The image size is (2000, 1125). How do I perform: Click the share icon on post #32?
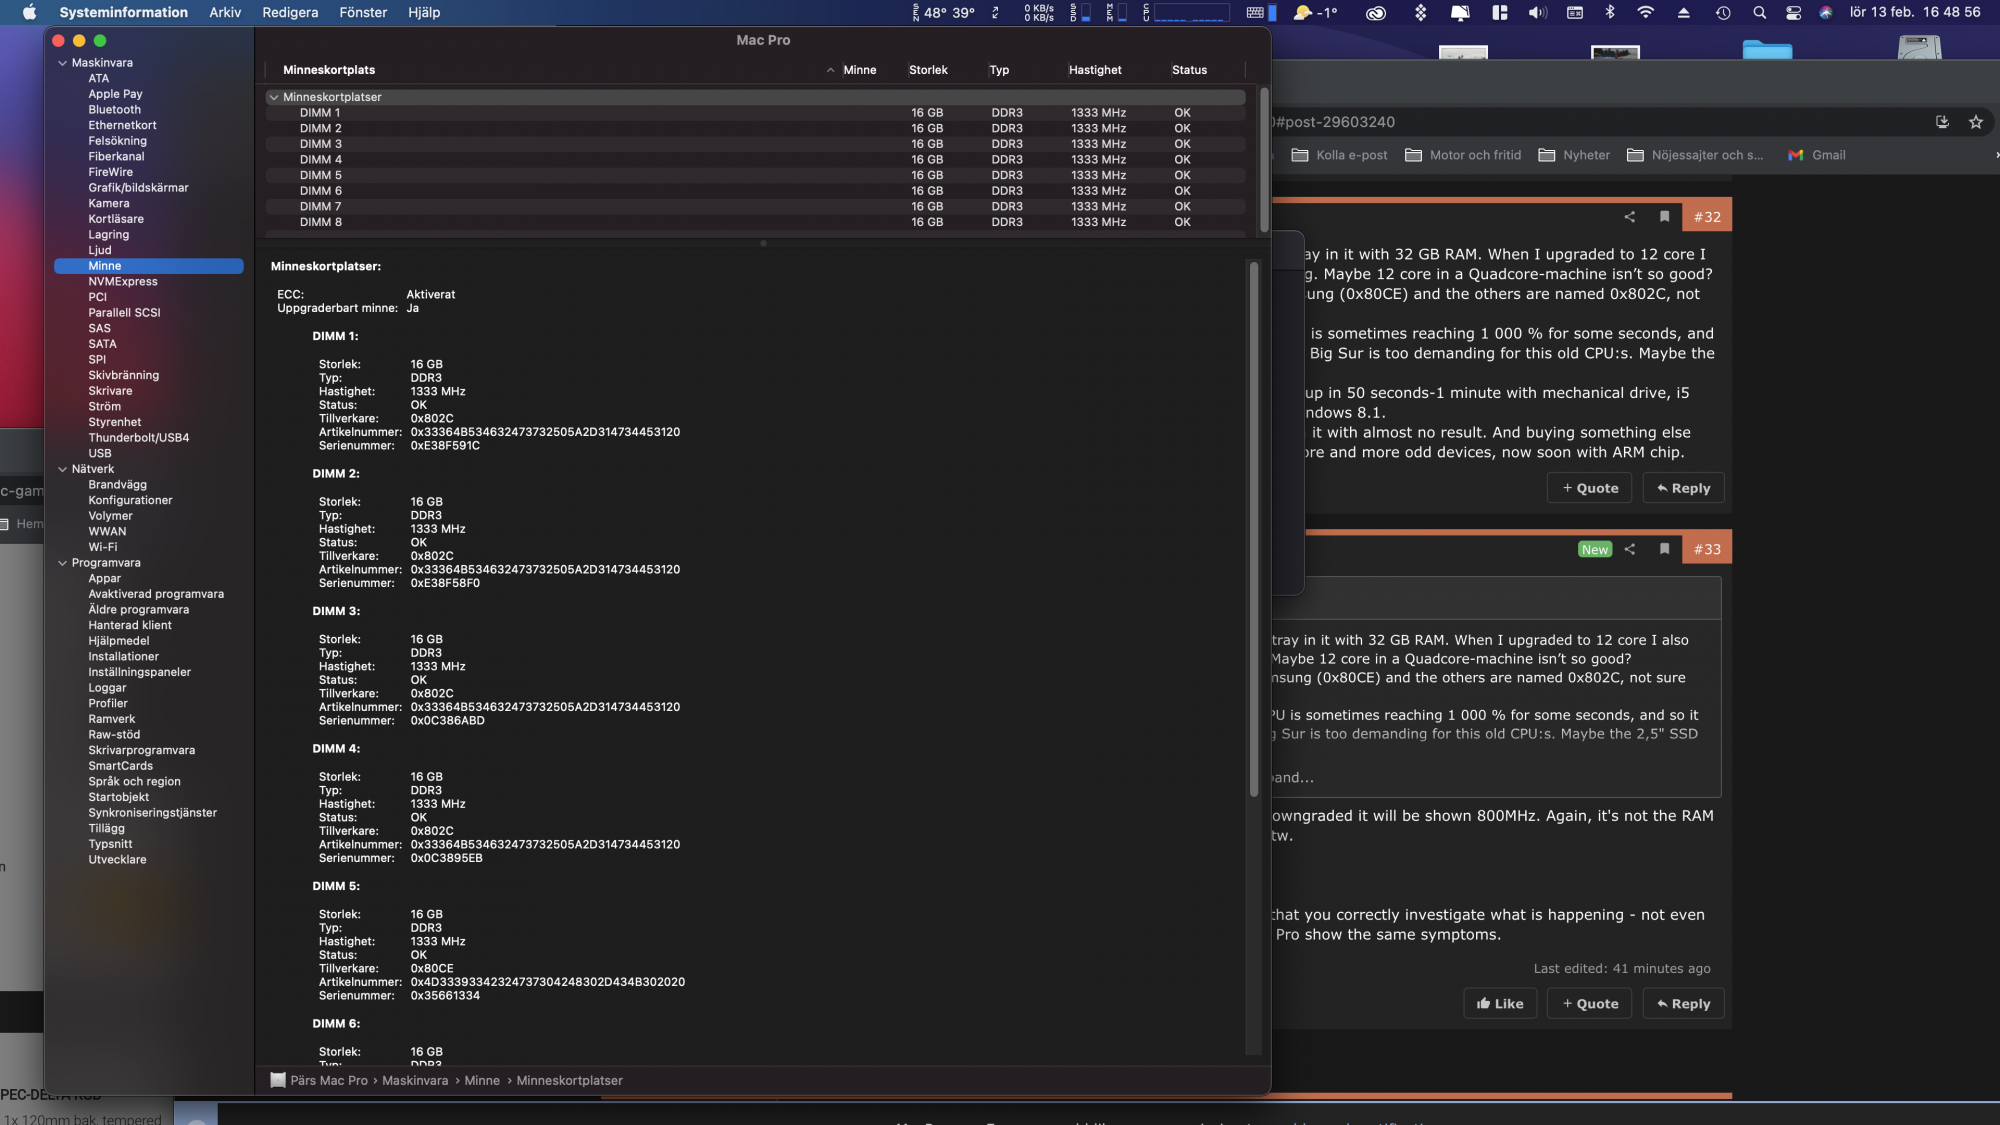[1629, 217]
